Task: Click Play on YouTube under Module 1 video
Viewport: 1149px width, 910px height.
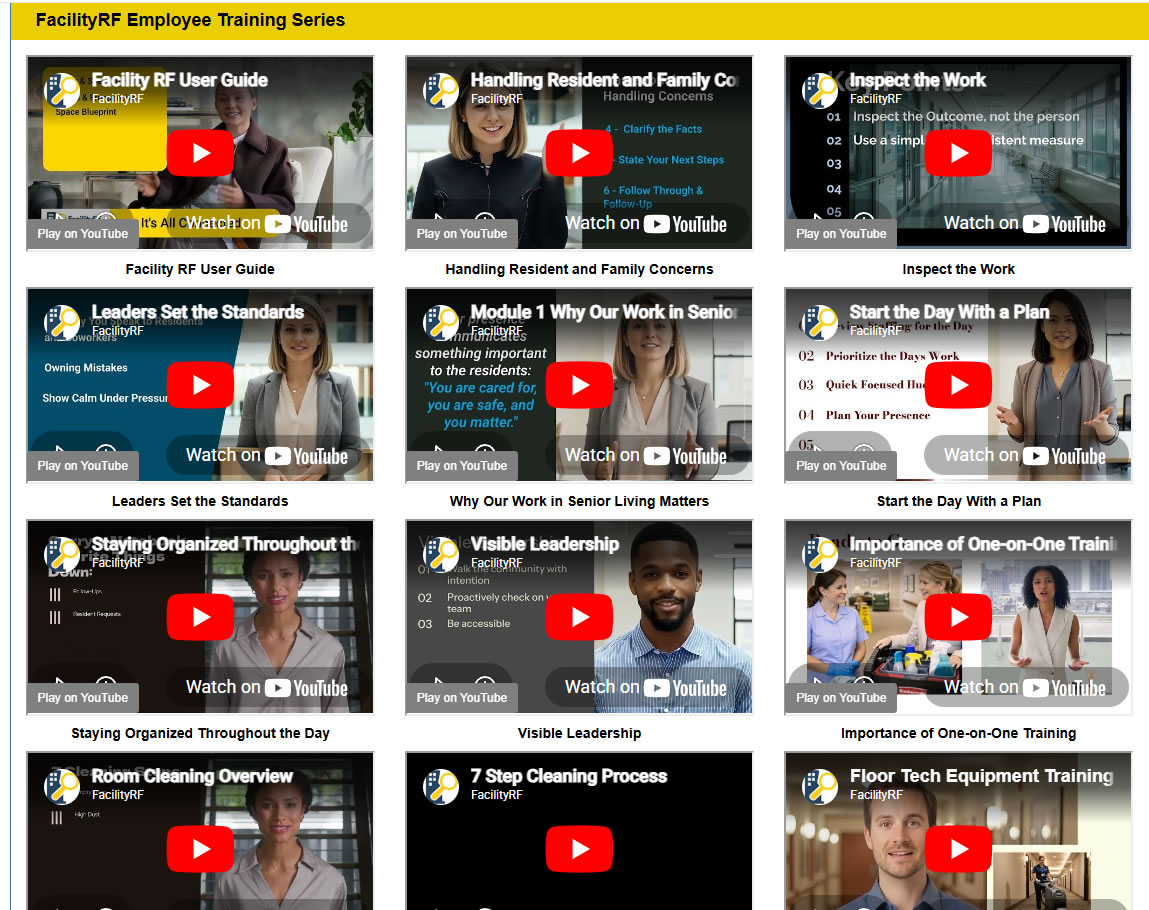Action: tap(462, 466)
